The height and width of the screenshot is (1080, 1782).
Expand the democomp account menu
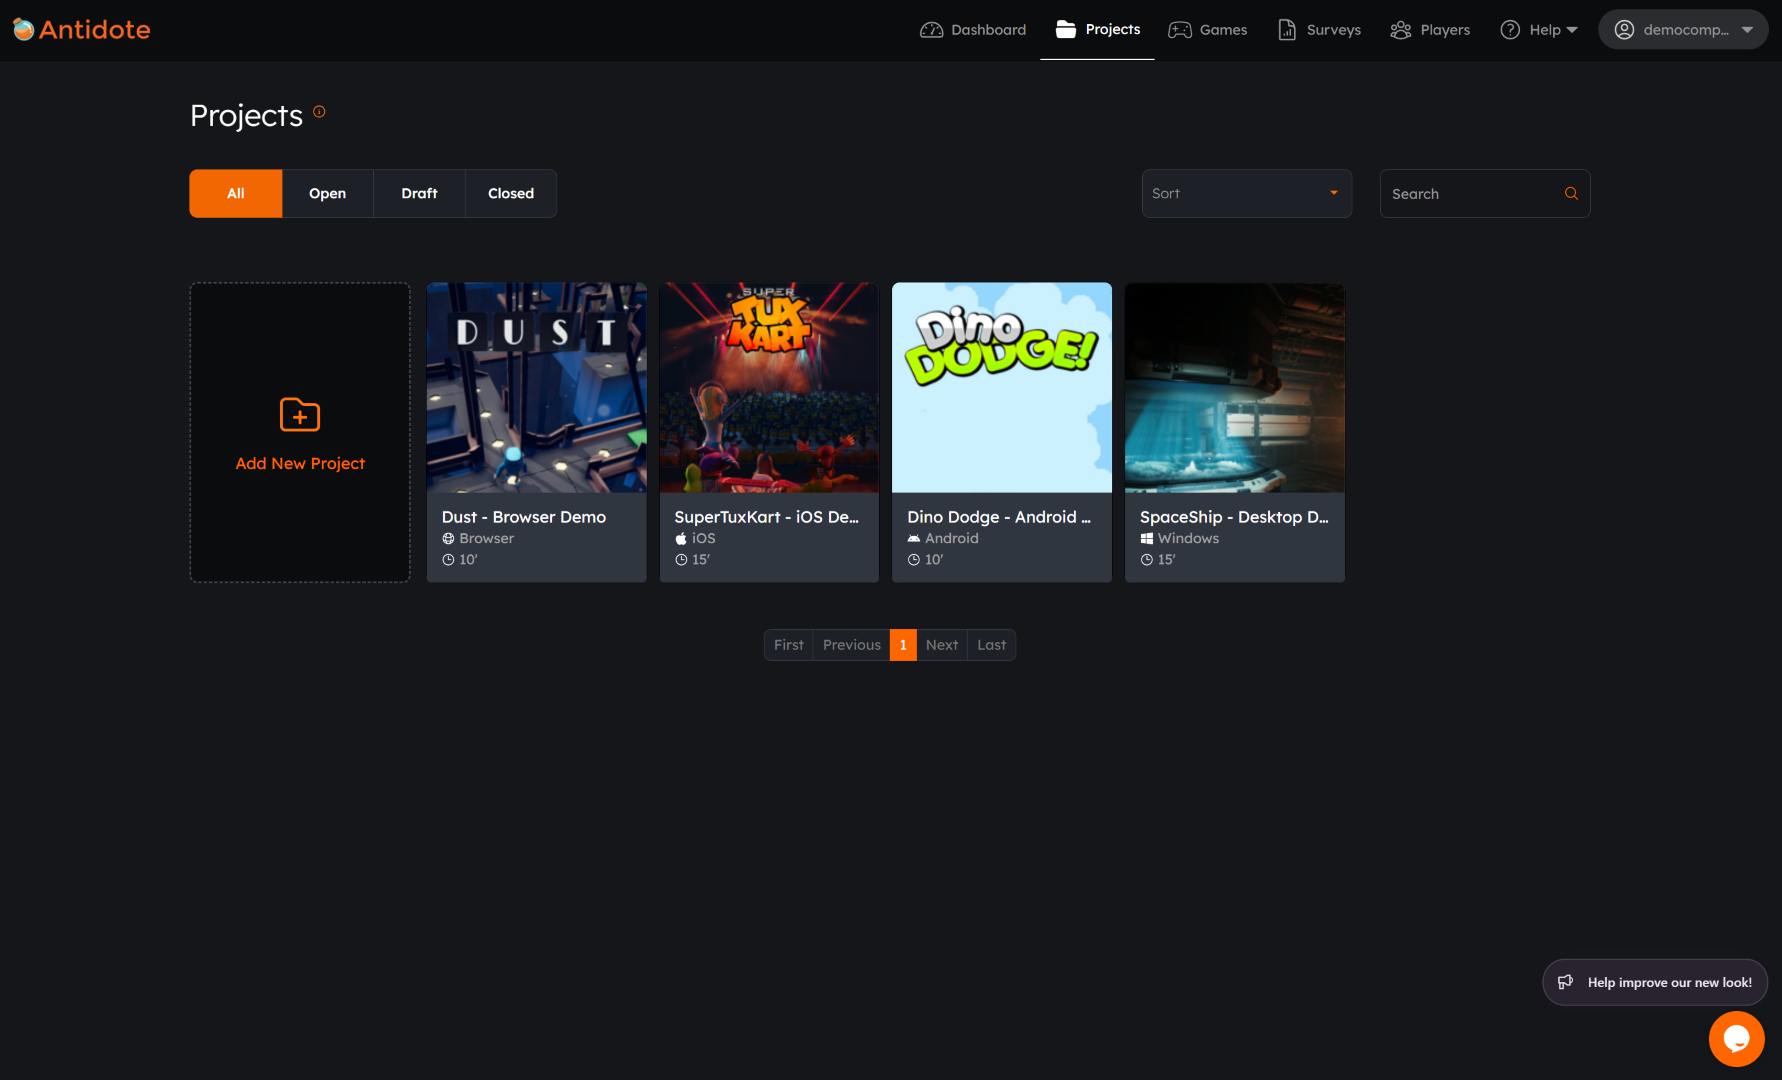click(1683, 30)
